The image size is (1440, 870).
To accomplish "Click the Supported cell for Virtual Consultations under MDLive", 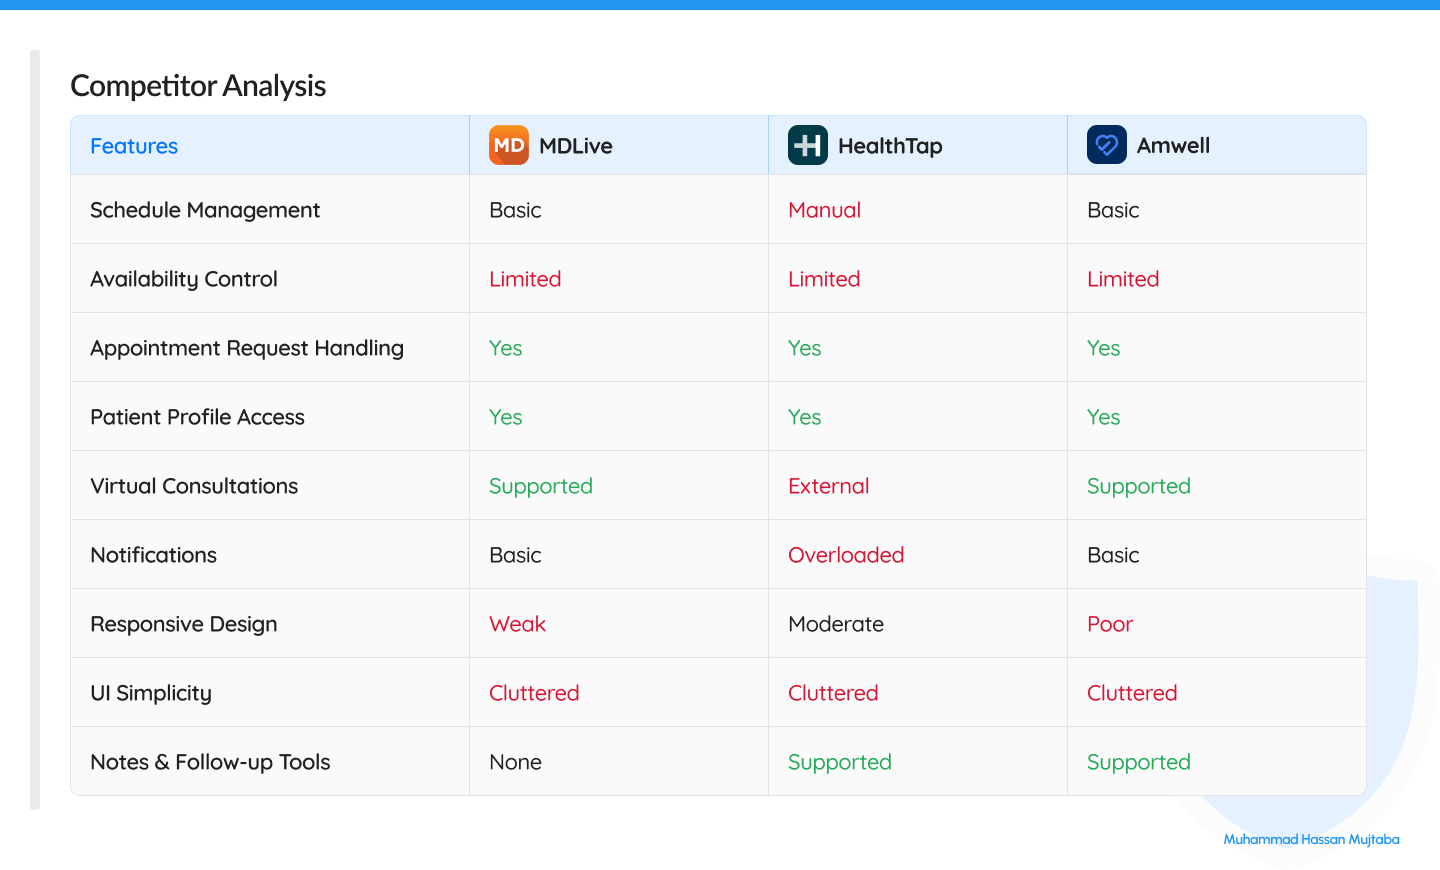I will point(541,485).
